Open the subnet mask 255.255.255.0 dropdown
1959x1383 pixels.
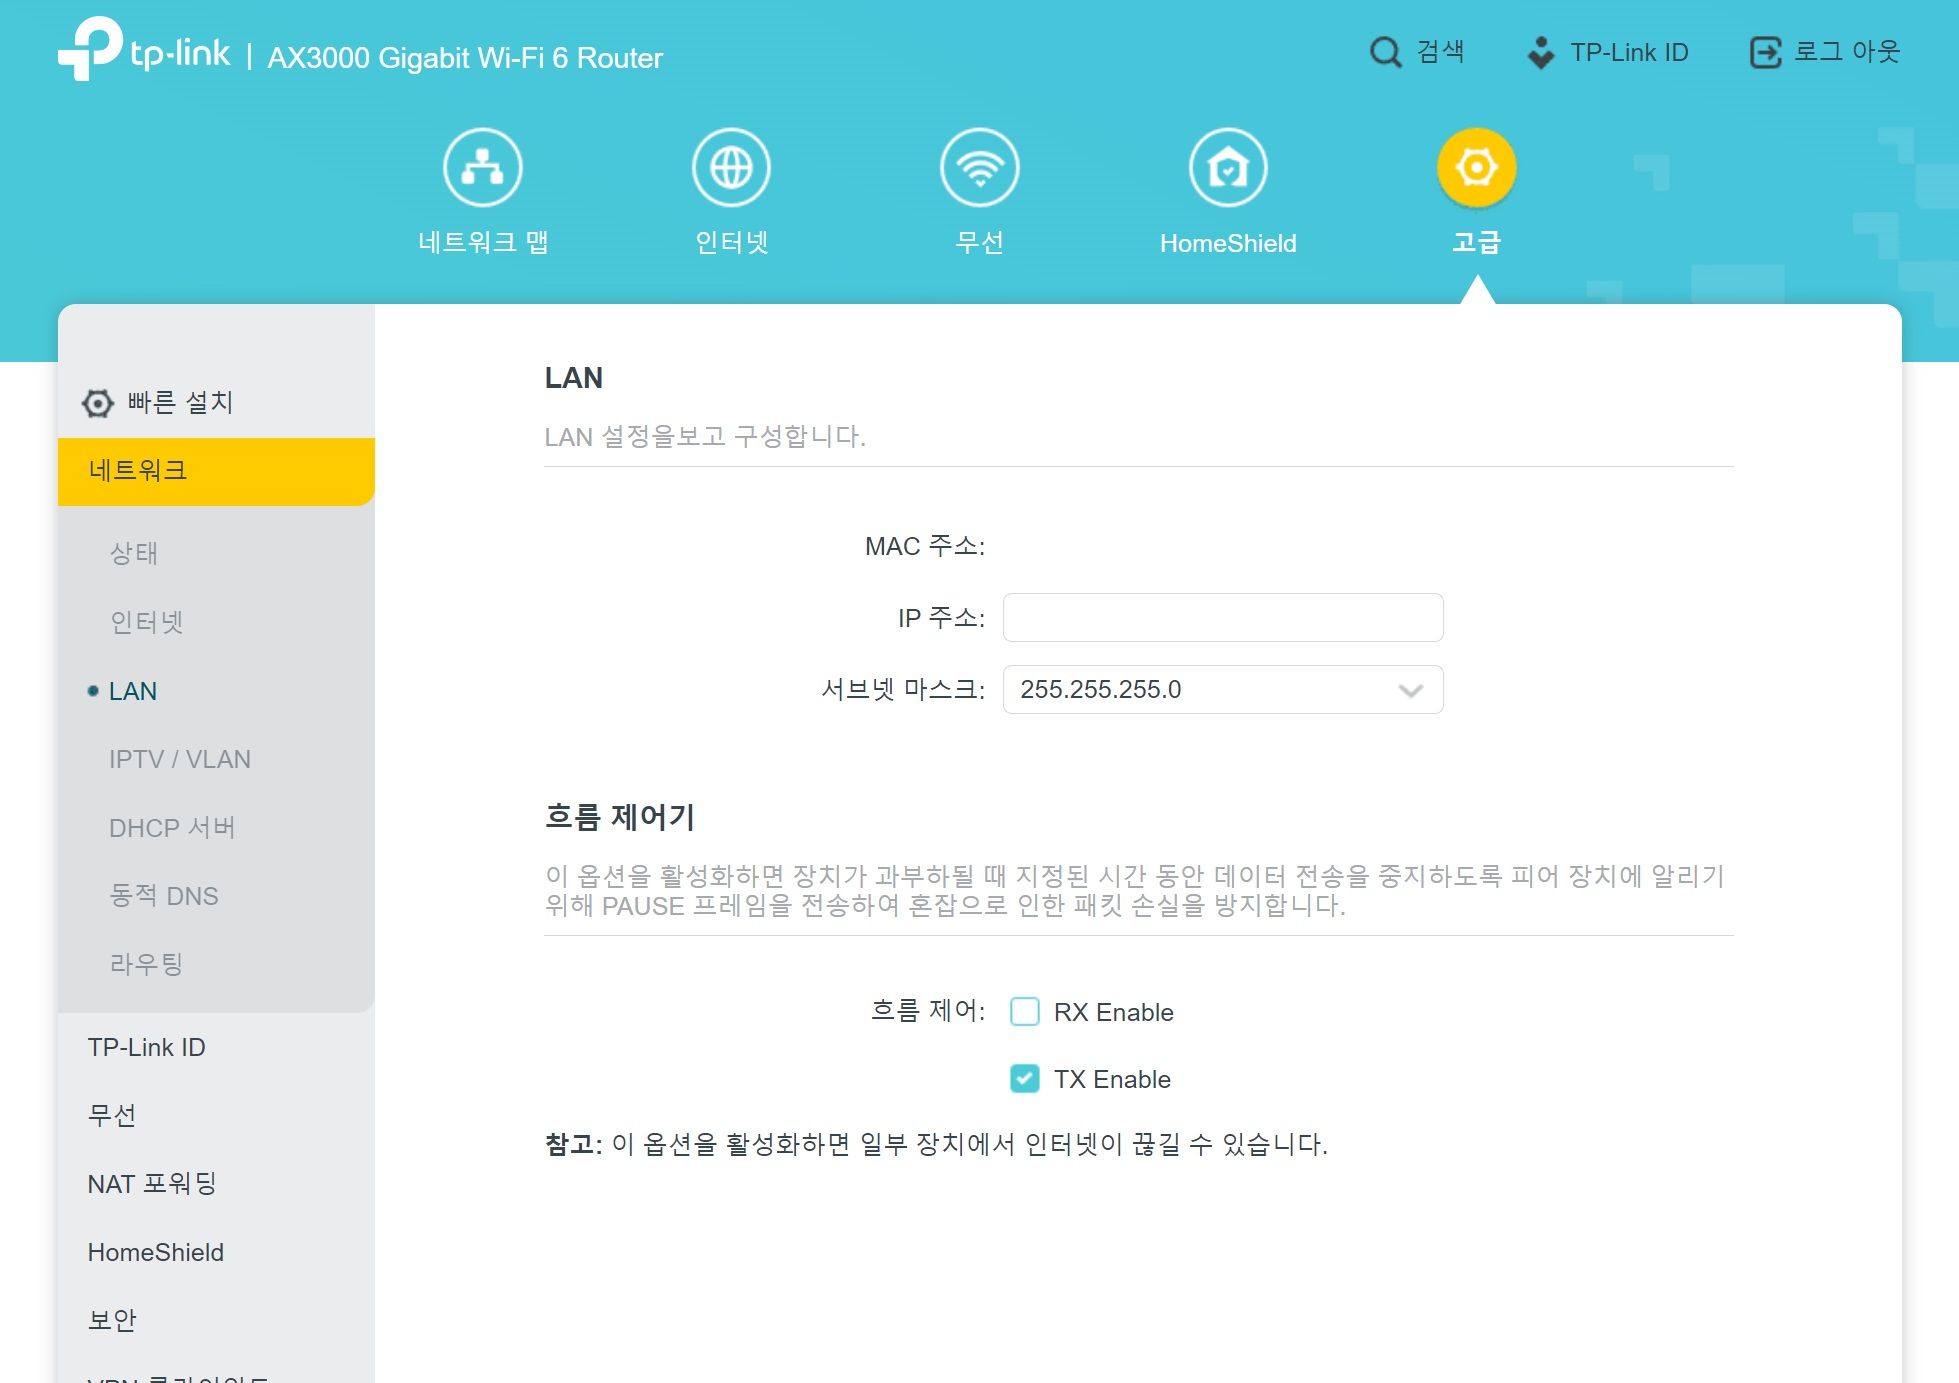pos(1223,689)
